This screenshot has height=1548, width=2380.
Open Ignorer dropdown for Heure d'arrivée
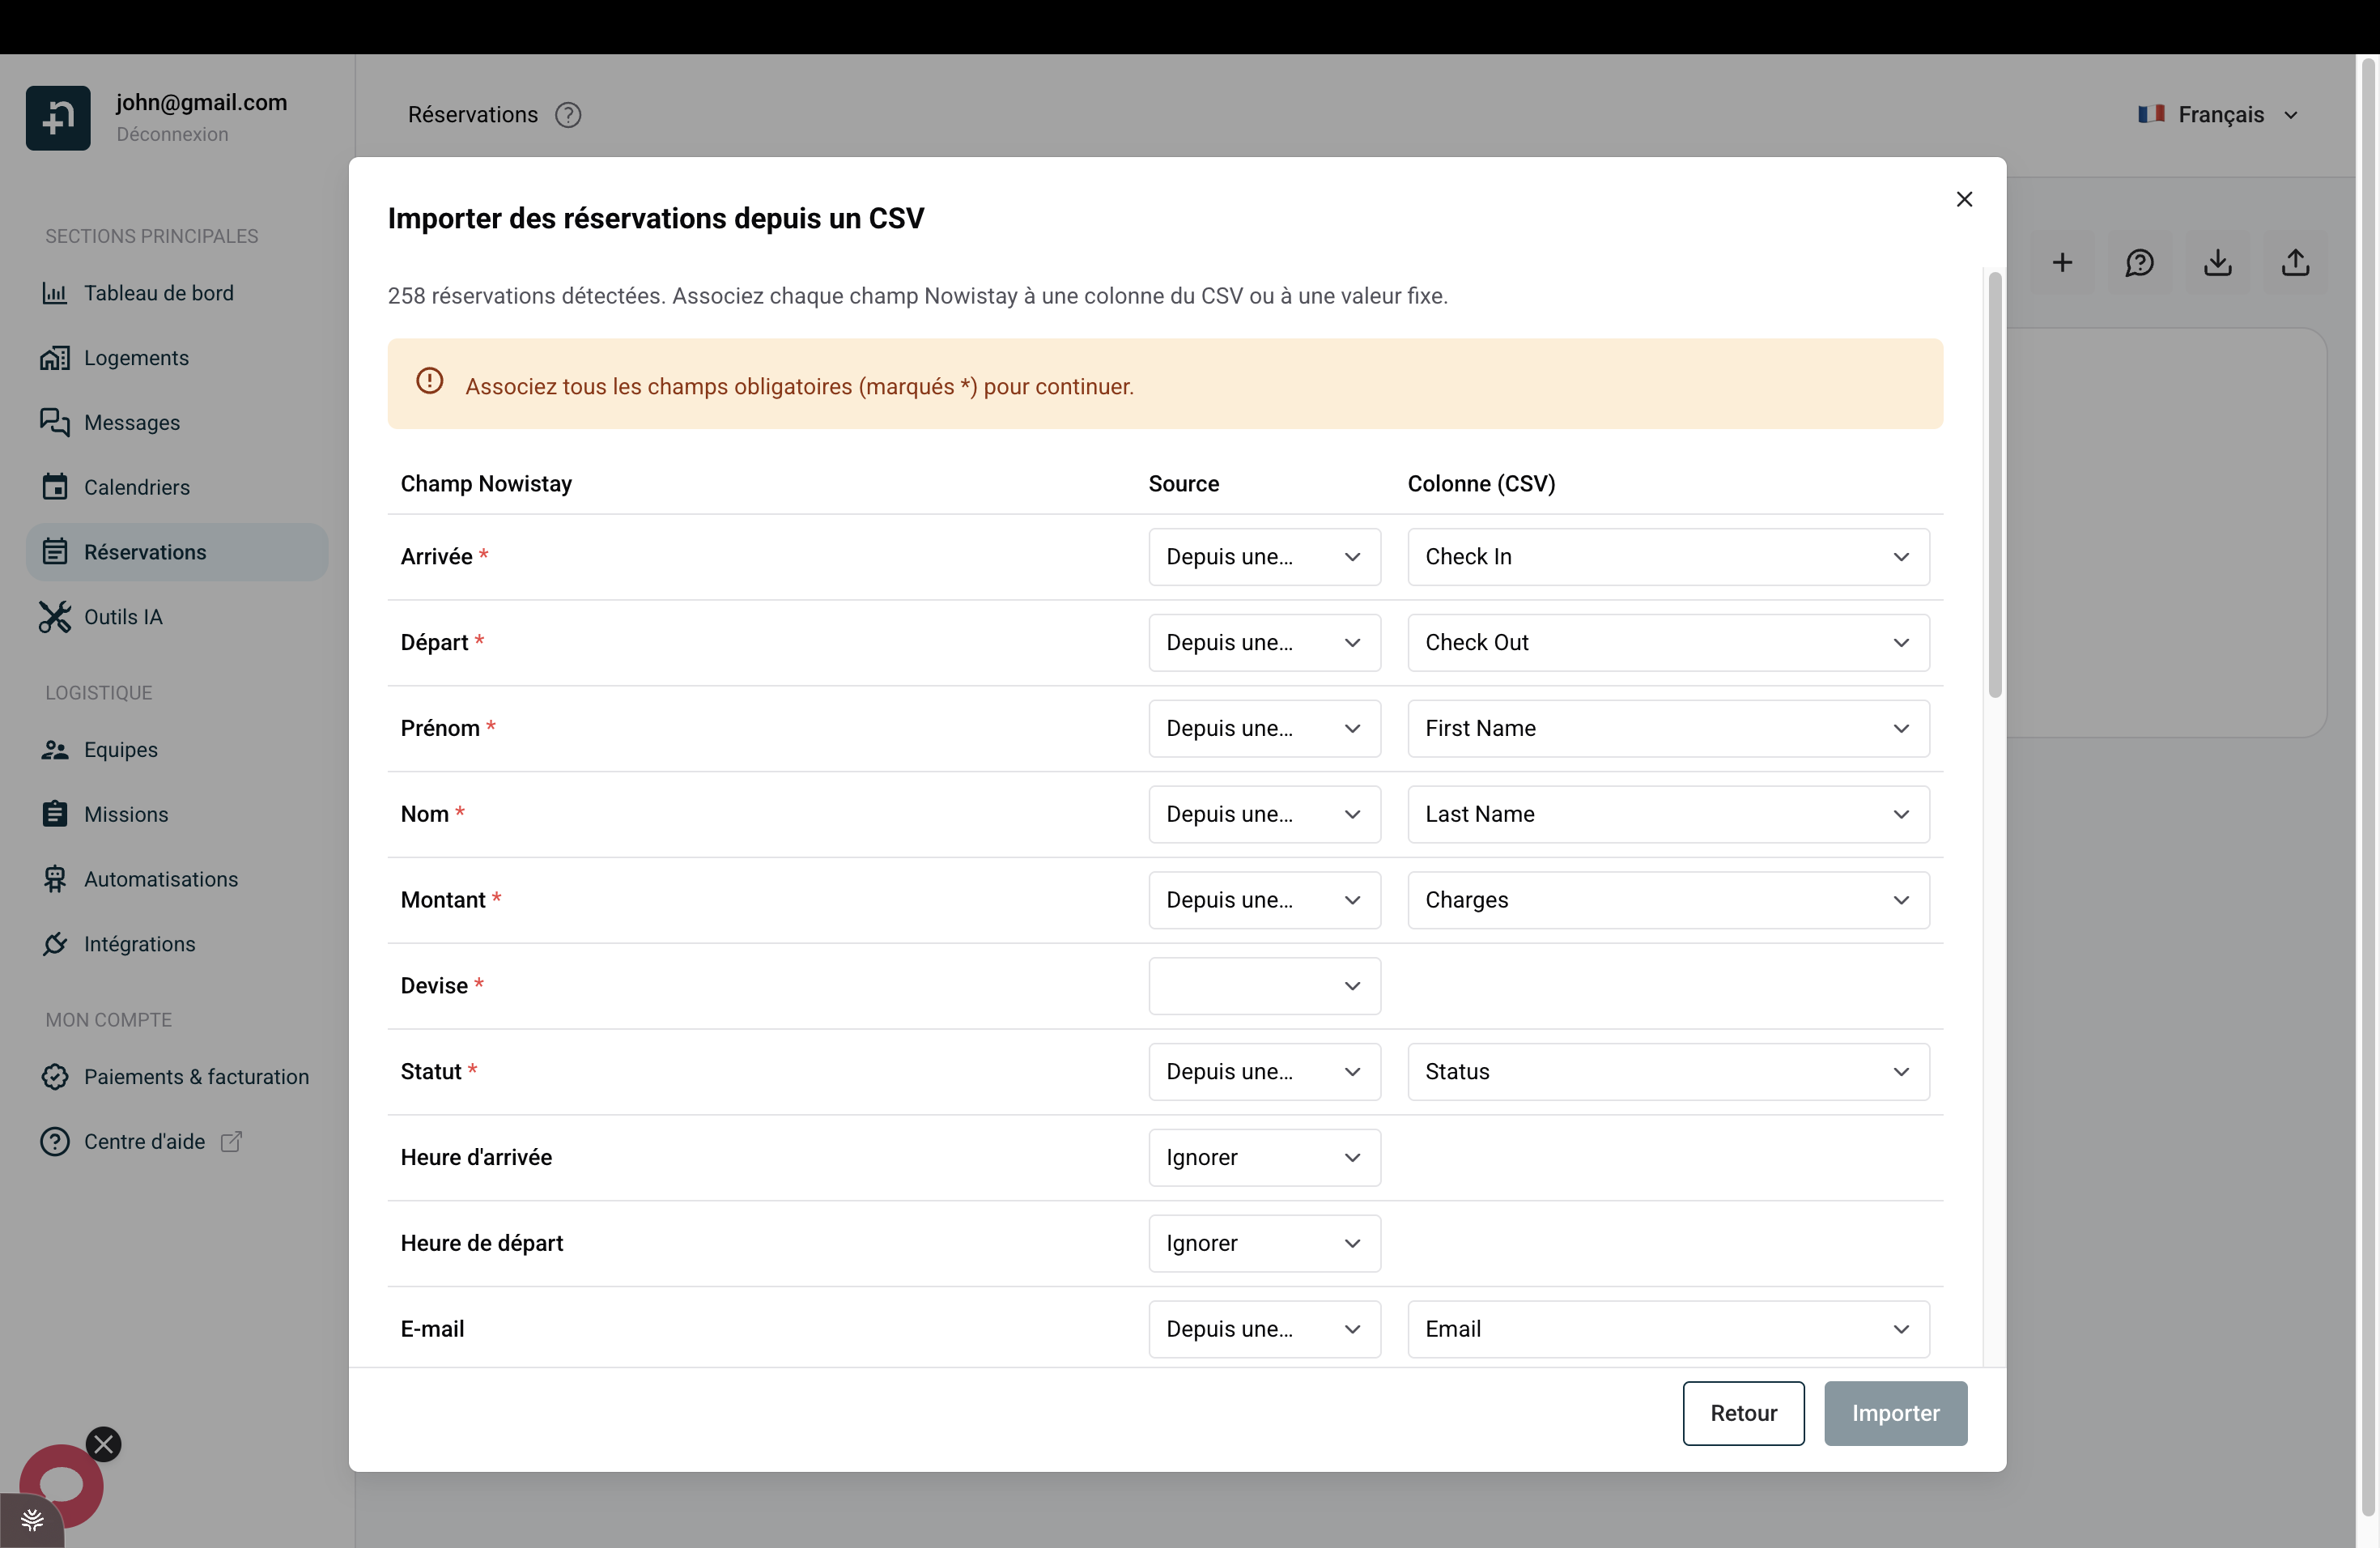click(1264, 1159)
